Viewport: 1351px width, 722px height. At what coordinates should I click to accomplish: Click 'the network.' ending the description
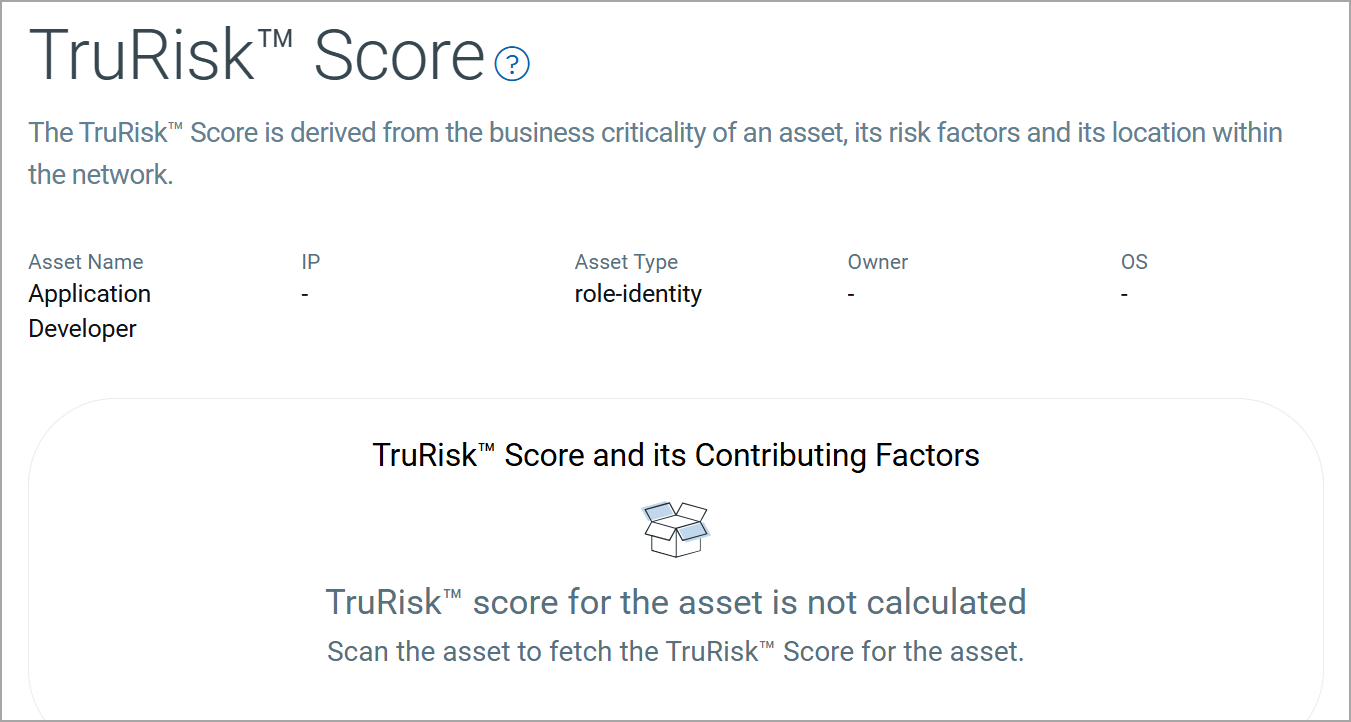100,174
